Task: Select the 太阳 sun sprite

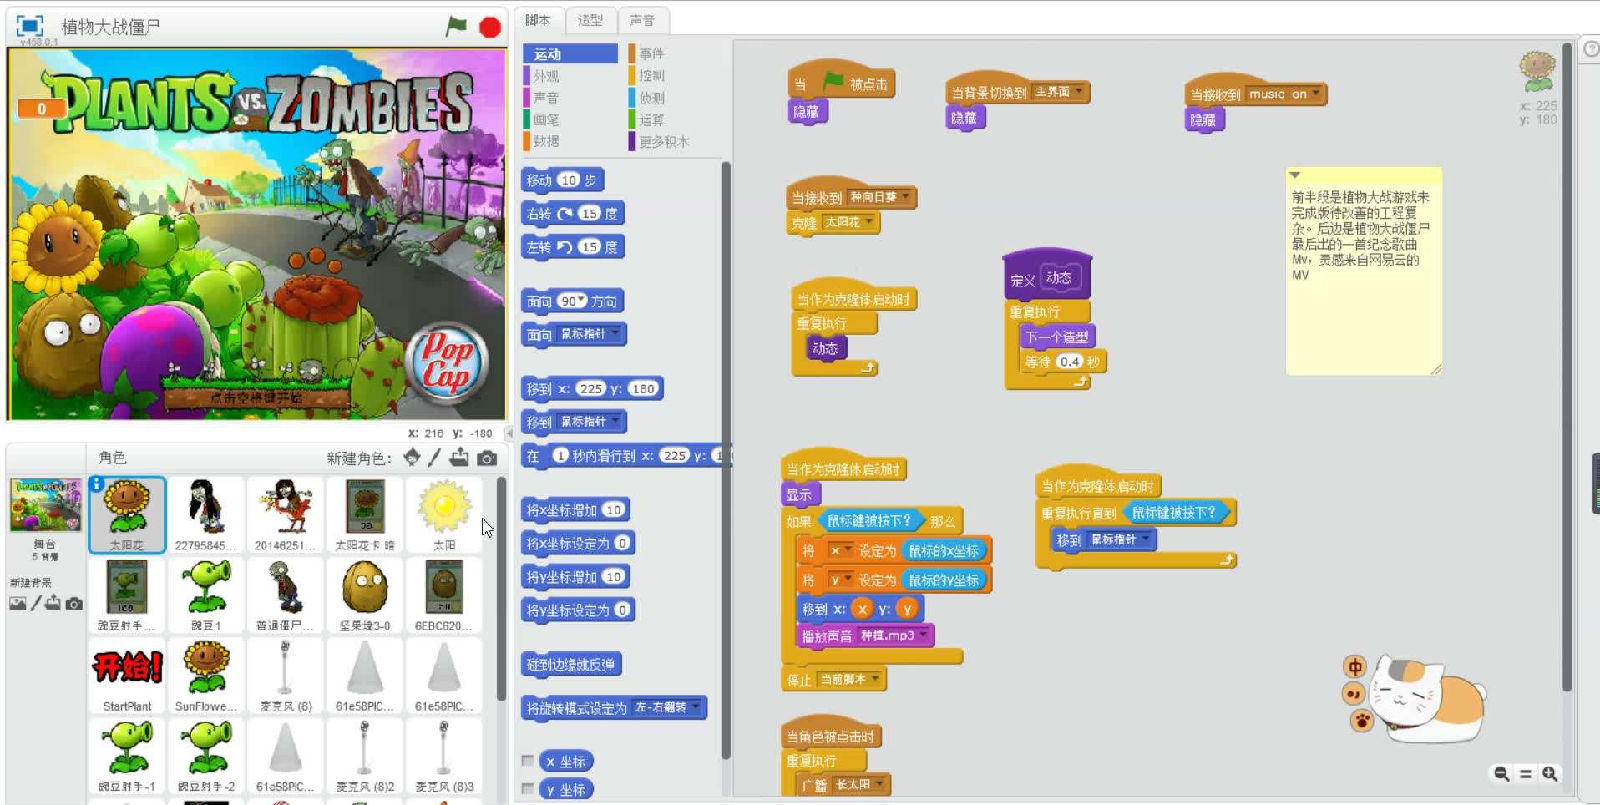Action: pos(444,514)
